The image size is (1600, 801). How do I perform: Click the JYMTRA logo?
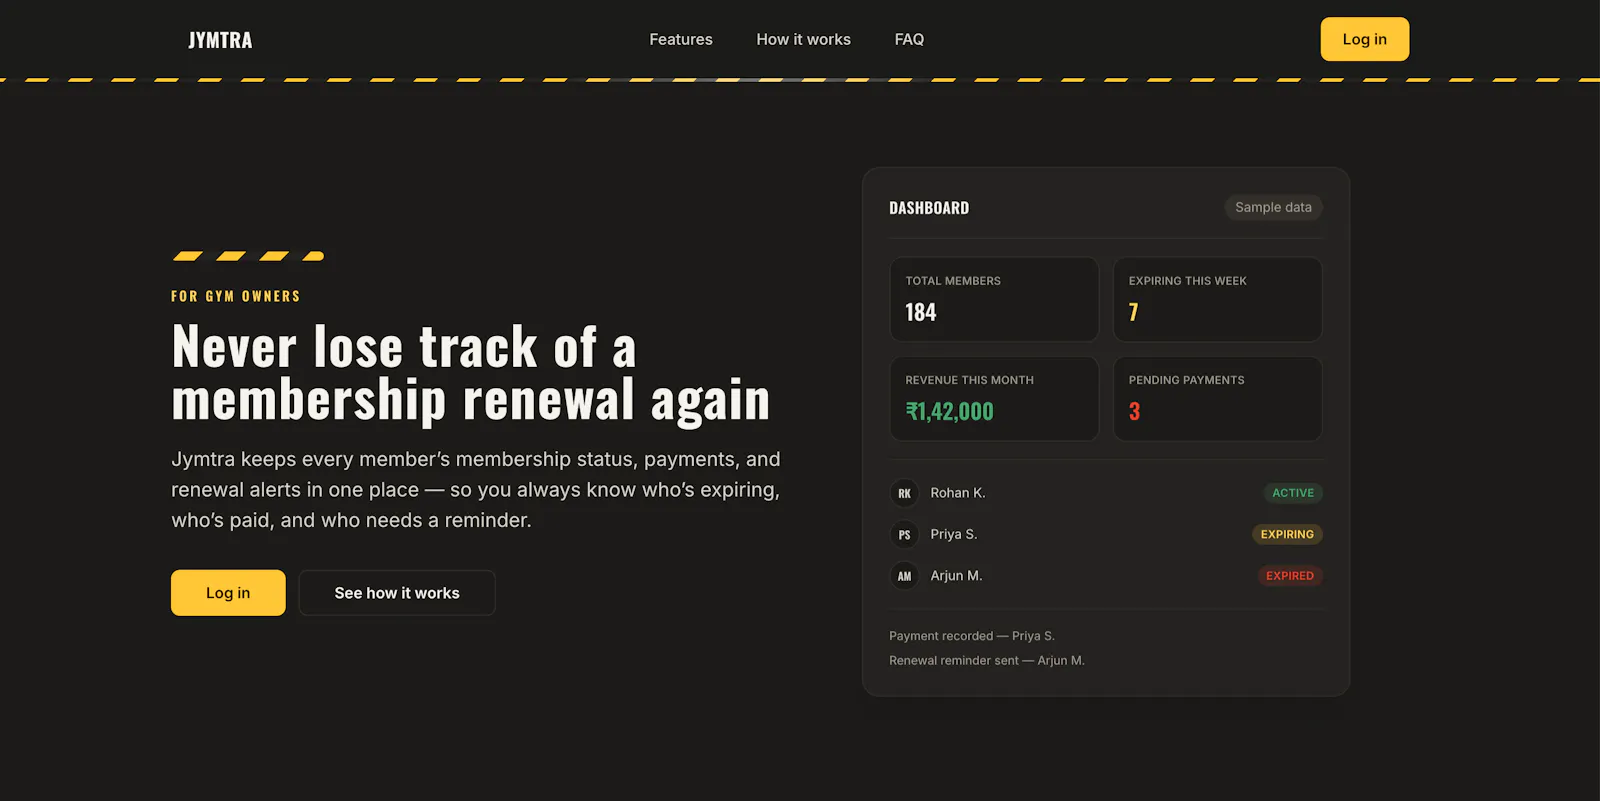(220, 40)
